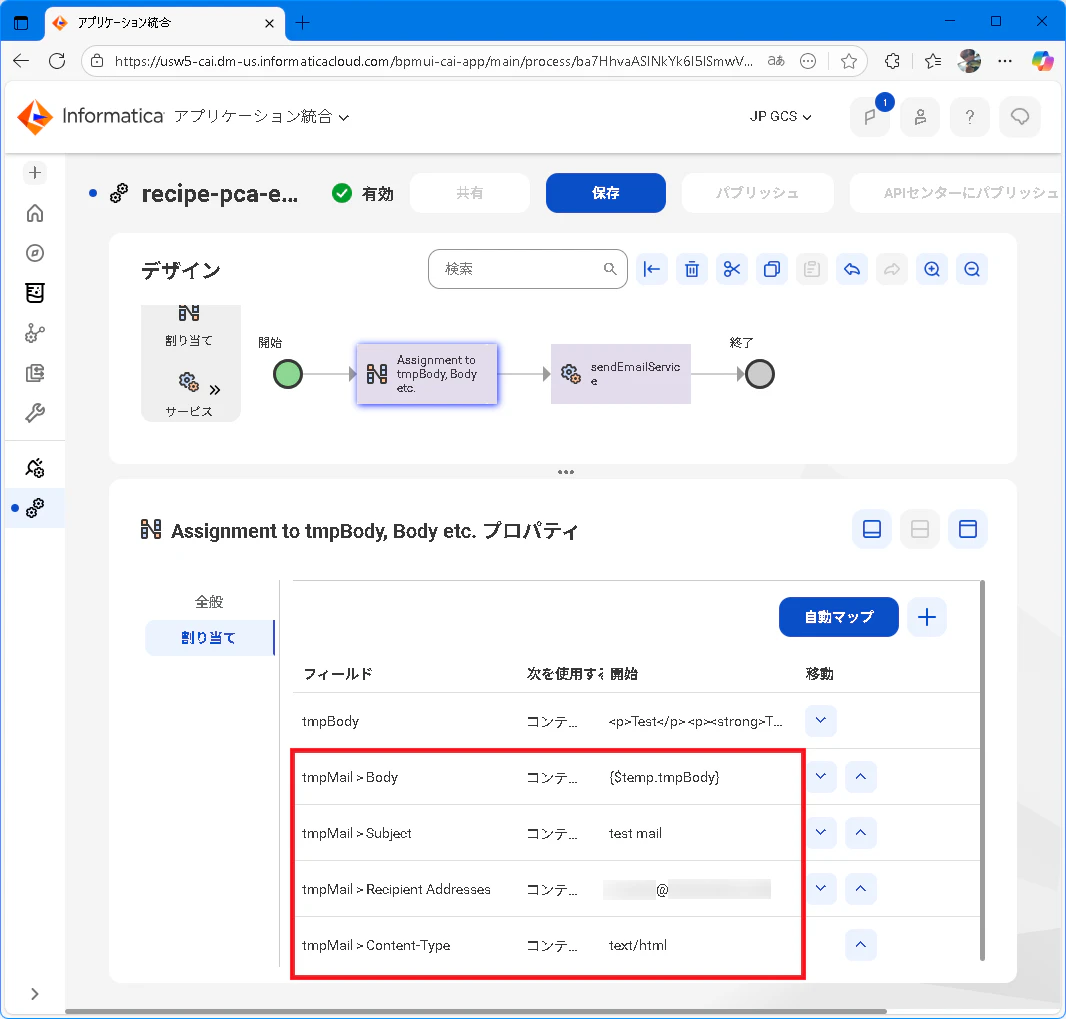Click the undo arrow icon
Viewport: 1066px width, 1019px height.
tap(852, 269)
